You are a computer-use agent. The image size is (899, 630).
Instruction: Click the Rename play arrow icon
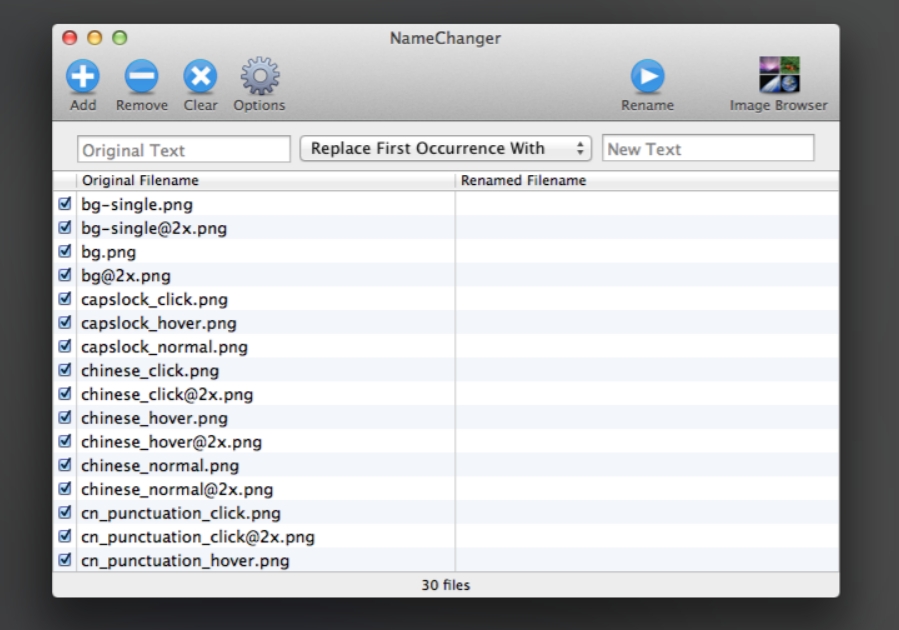[x=648, y=76]
